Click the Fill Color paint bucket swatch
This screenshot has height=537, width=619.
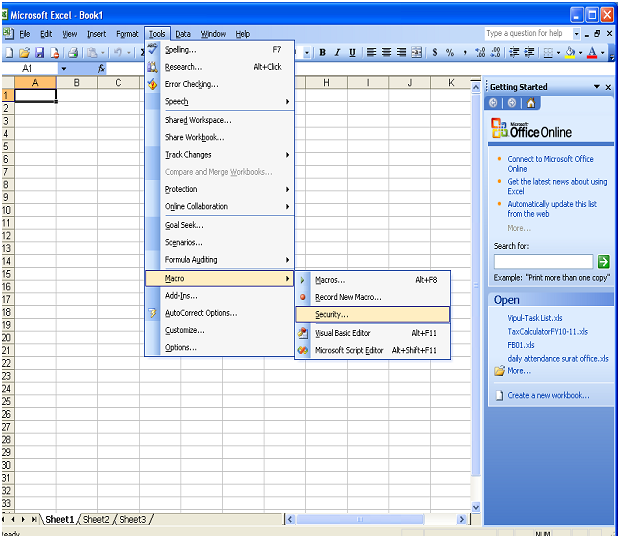point(571,53)
